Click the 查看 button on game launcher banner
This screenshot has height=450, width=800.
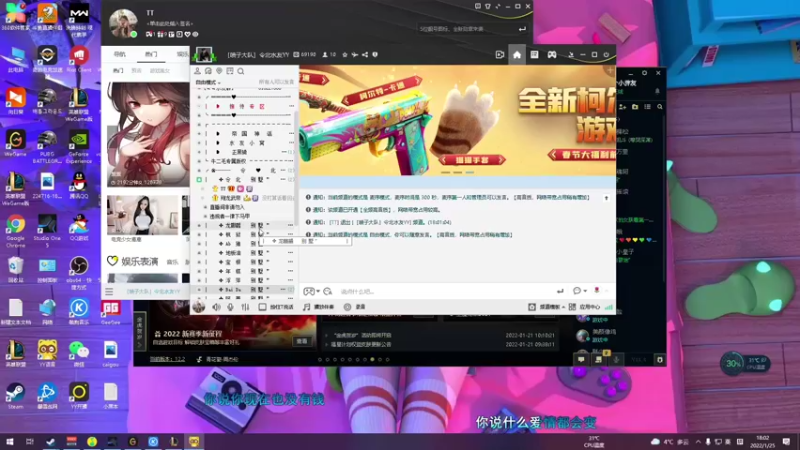(x=302, y=341)
